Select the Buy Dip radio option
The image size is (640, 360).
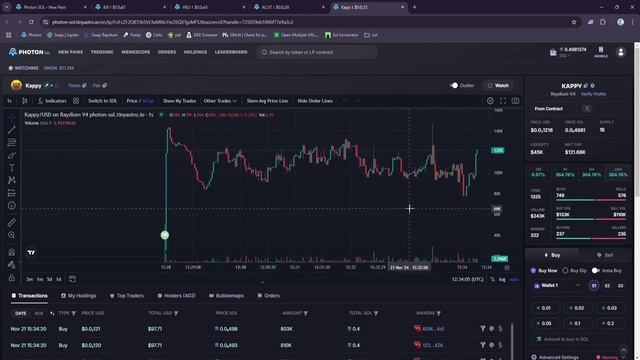565,270
